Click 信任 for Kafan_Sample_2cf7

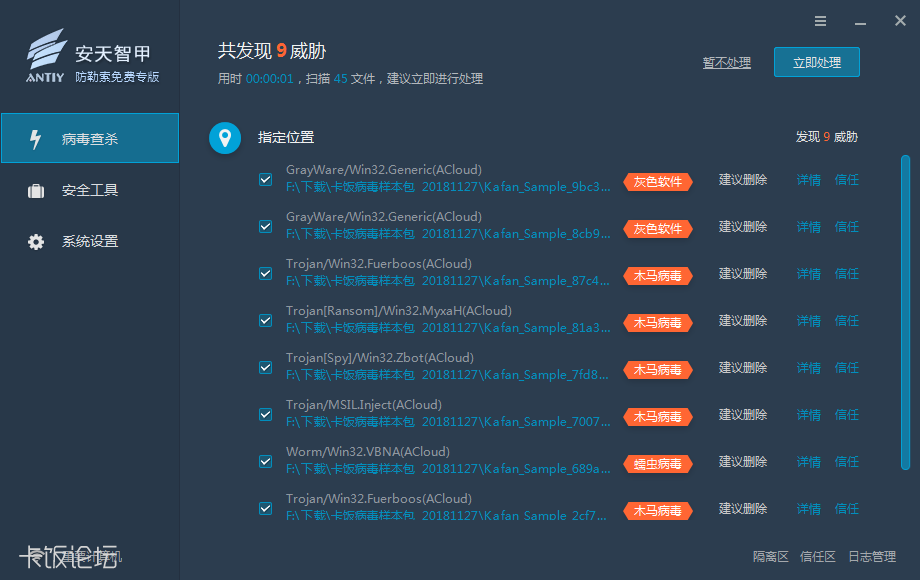click(847, 509)
